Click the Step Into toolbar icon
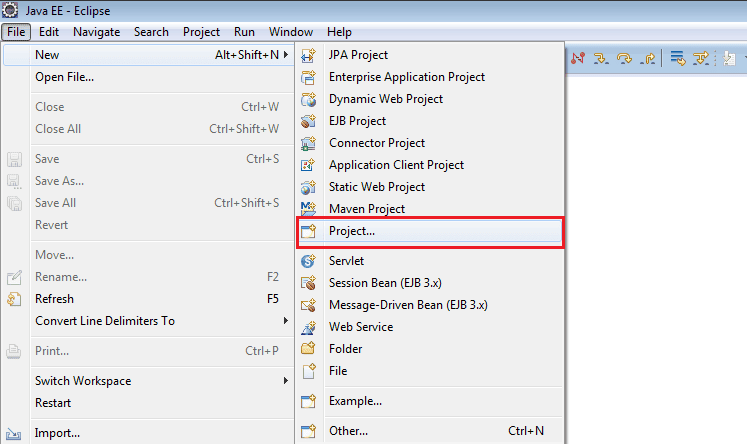 [x=601, y=58]
